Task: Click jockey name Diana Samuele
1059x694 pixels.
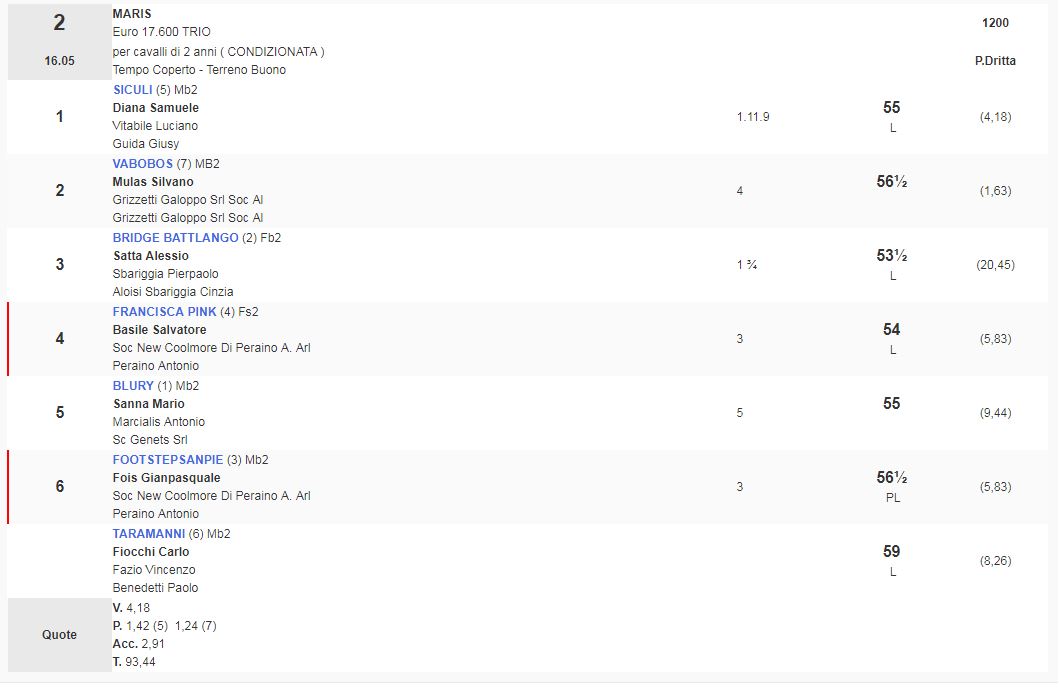Action: 155,108
